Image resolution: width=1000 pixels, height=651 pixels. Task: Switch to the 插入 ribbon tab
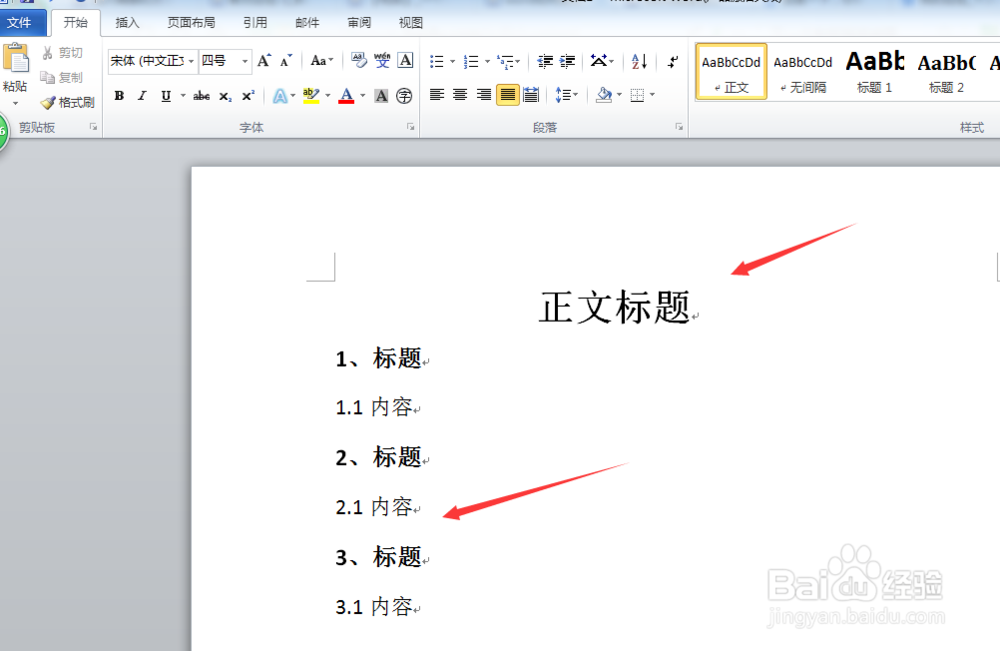(127, 21)
